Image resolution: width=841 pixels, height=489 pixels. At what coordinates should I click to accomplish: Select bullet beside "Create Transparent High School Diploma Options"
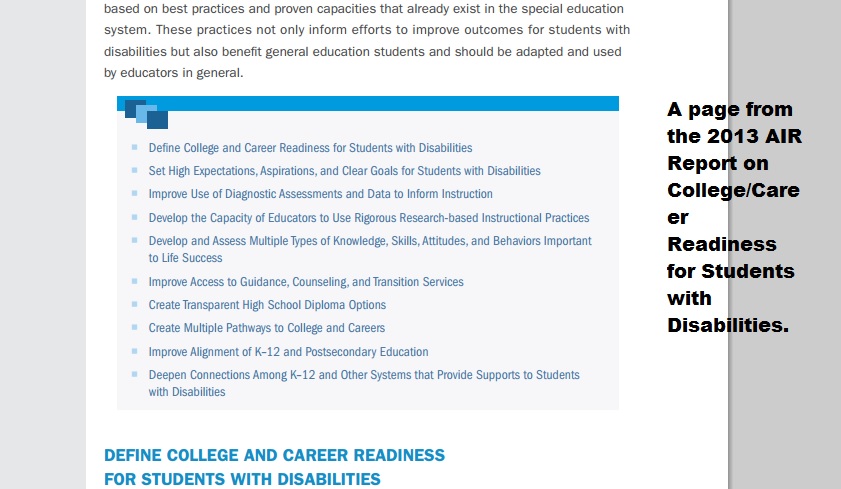[x=135, y=305]
